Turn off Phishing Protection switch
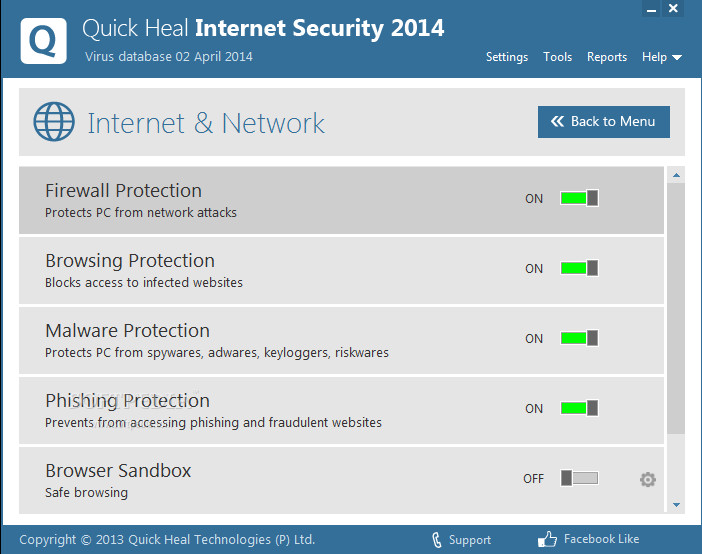 (x=579, y=408)
